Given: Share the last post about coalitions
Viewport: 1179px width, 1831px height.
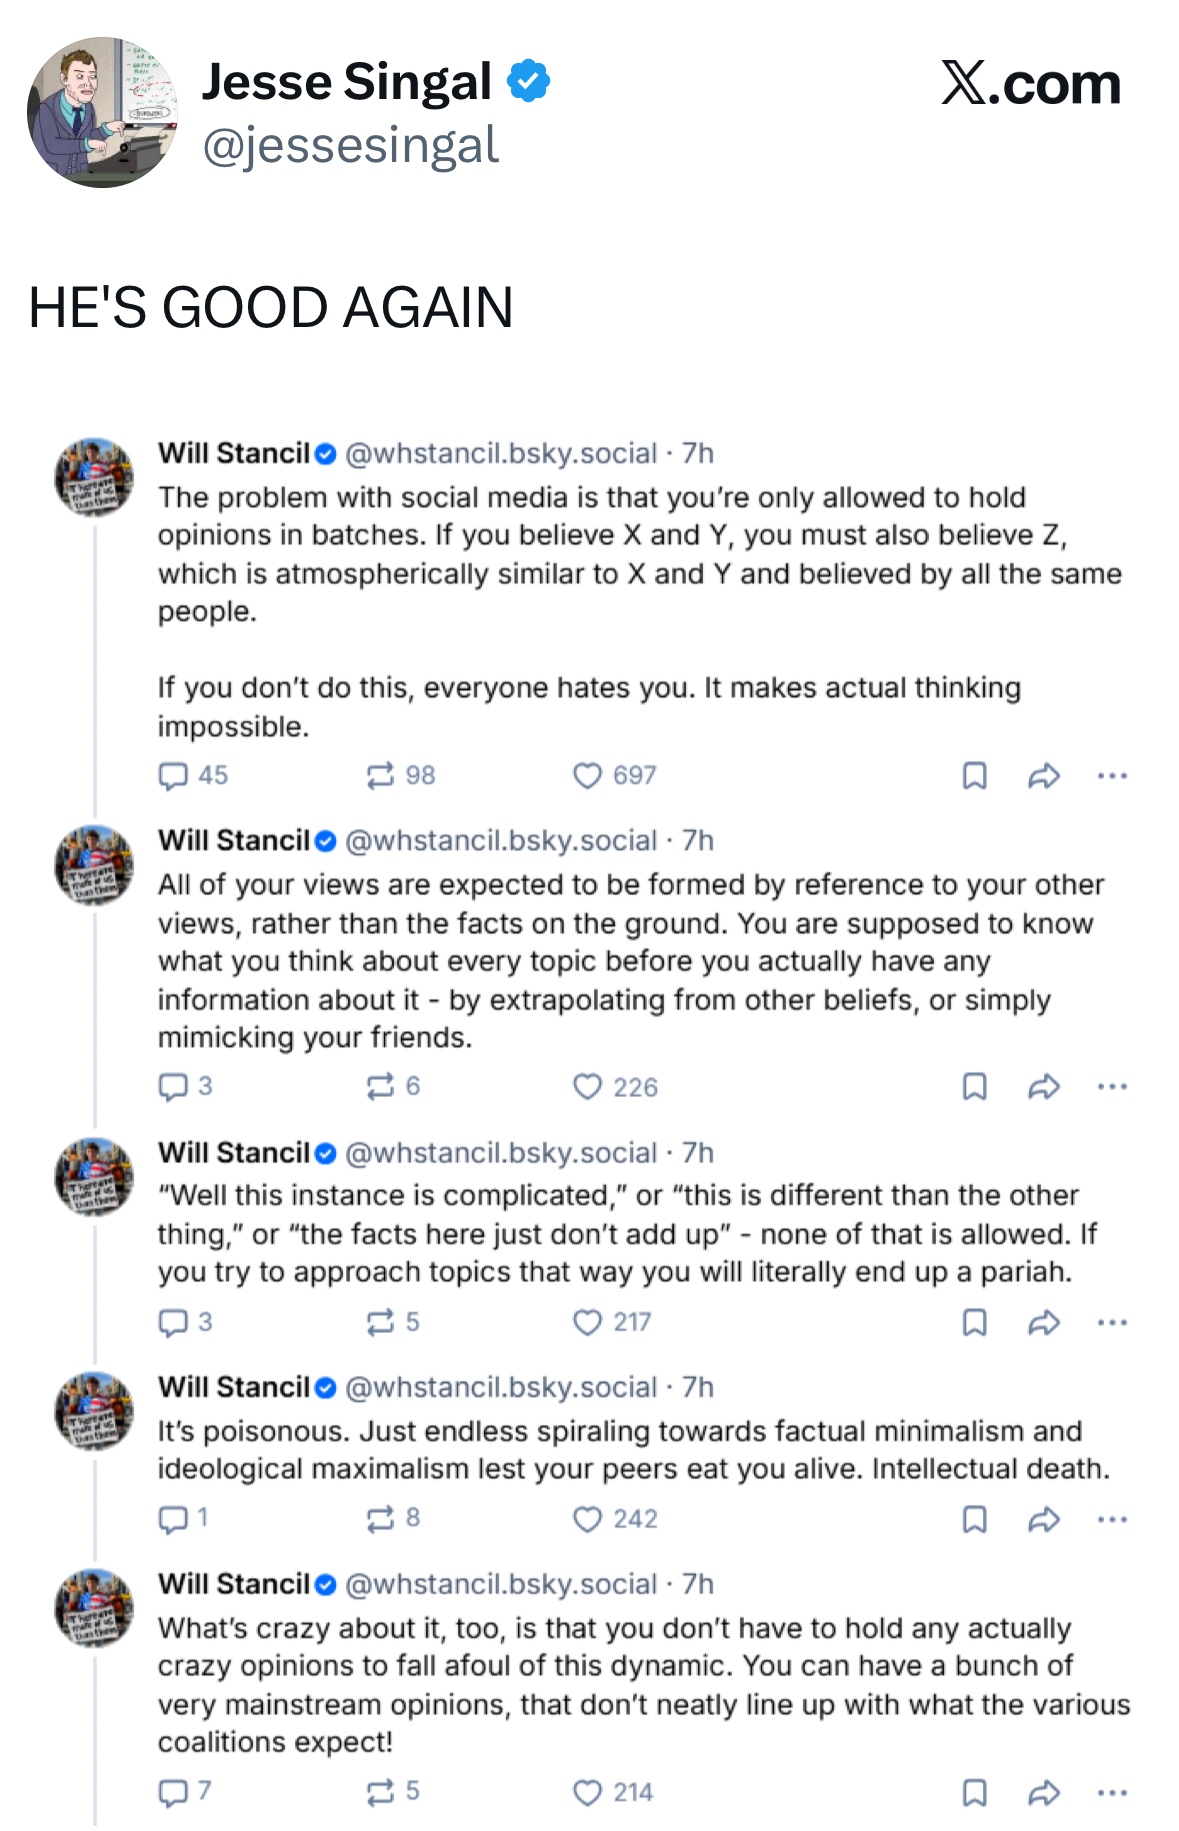Looking at the screenshot, I should pyautogui.click(x=1043, y=1793).
